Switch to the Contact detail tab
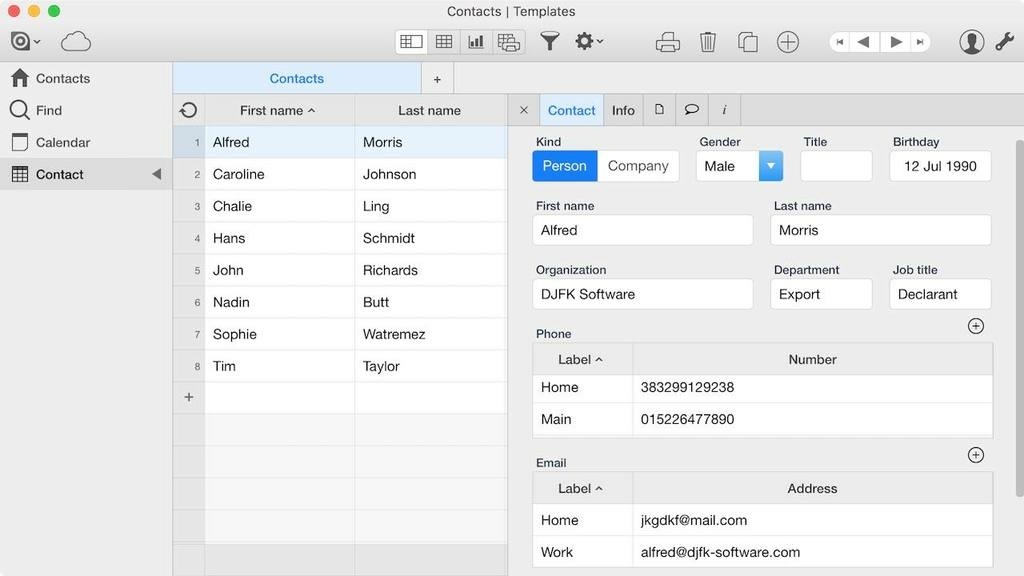This screenshot has width=1024, height=576. coord(571,110)
